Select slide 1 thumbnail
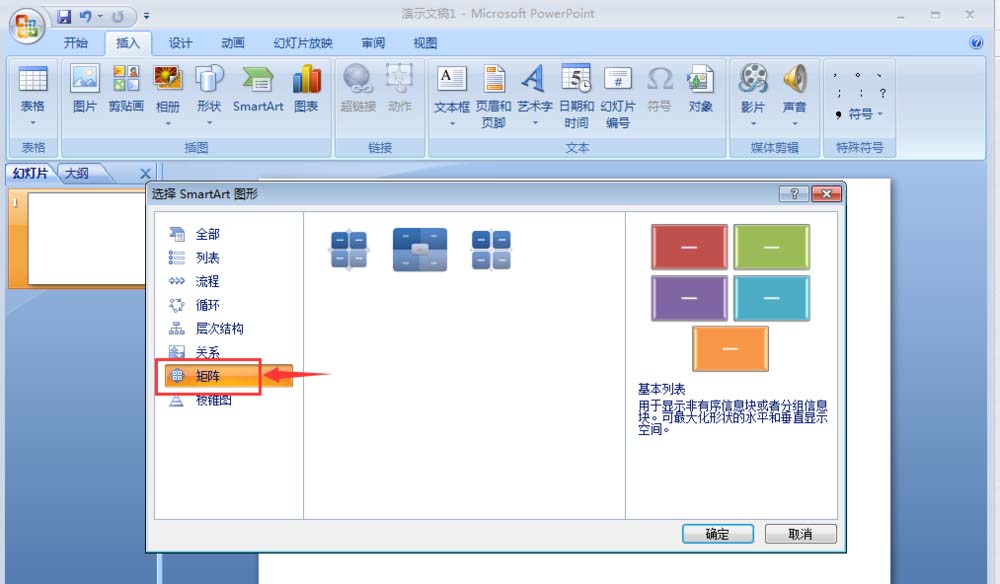This screenshot has height=584, width=1000. click(87, 238)
